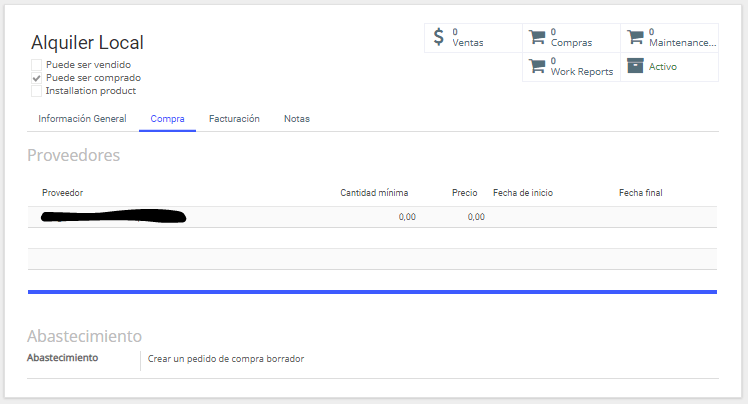This screenshot has height=404, width=748.
Task: Sort by Proveedor column header
Action: pos(62,193)
